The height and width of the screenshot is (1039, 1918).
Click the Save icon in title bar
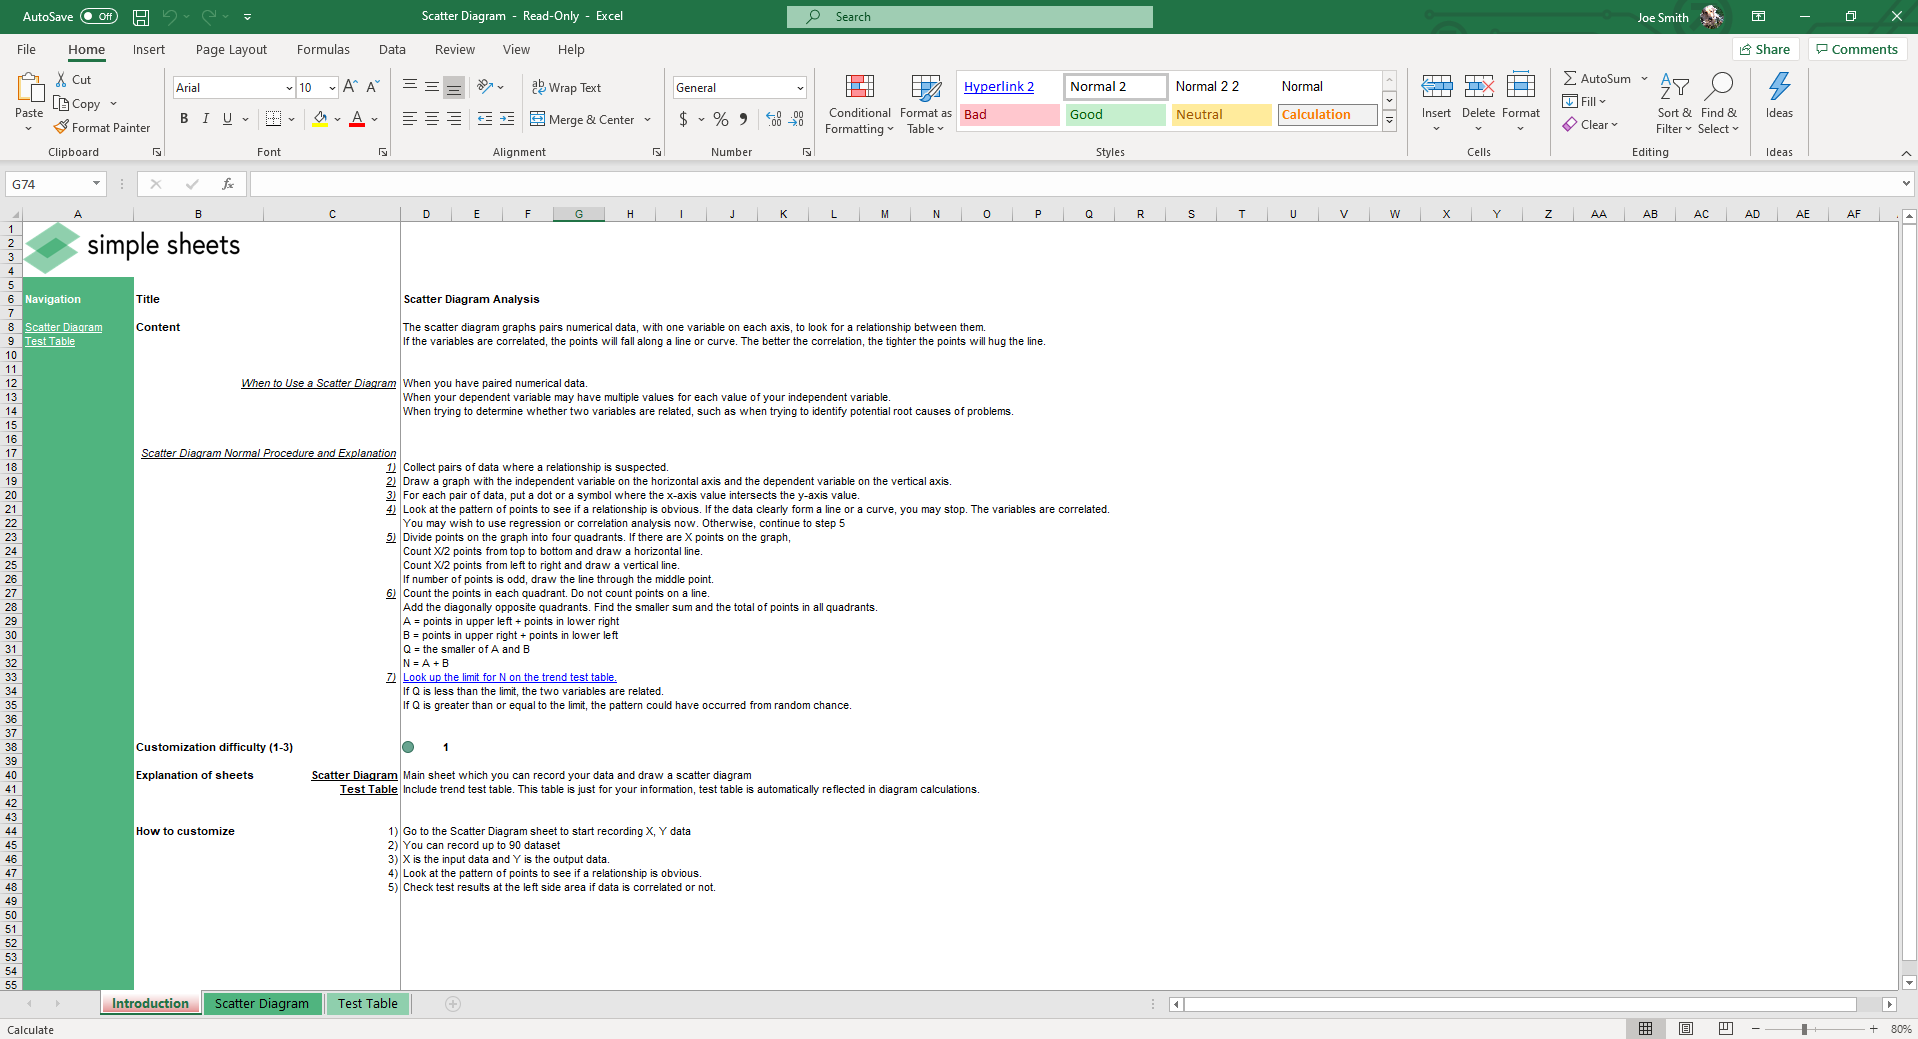pyautogui.click(x=141, y=17)
